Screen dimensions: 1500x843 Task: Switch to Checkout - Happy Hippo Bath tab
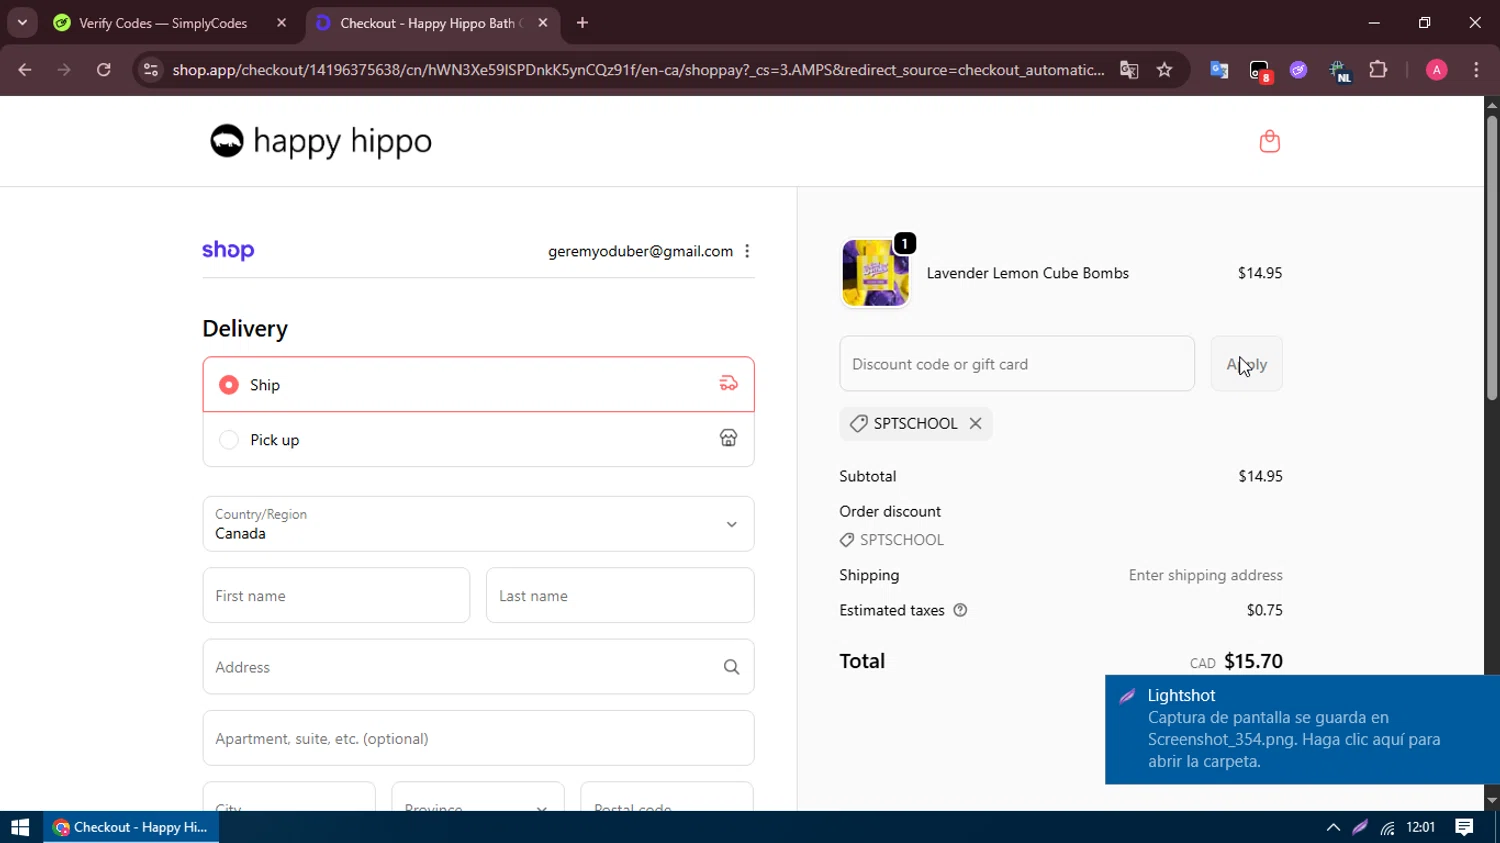click(433, 23)
